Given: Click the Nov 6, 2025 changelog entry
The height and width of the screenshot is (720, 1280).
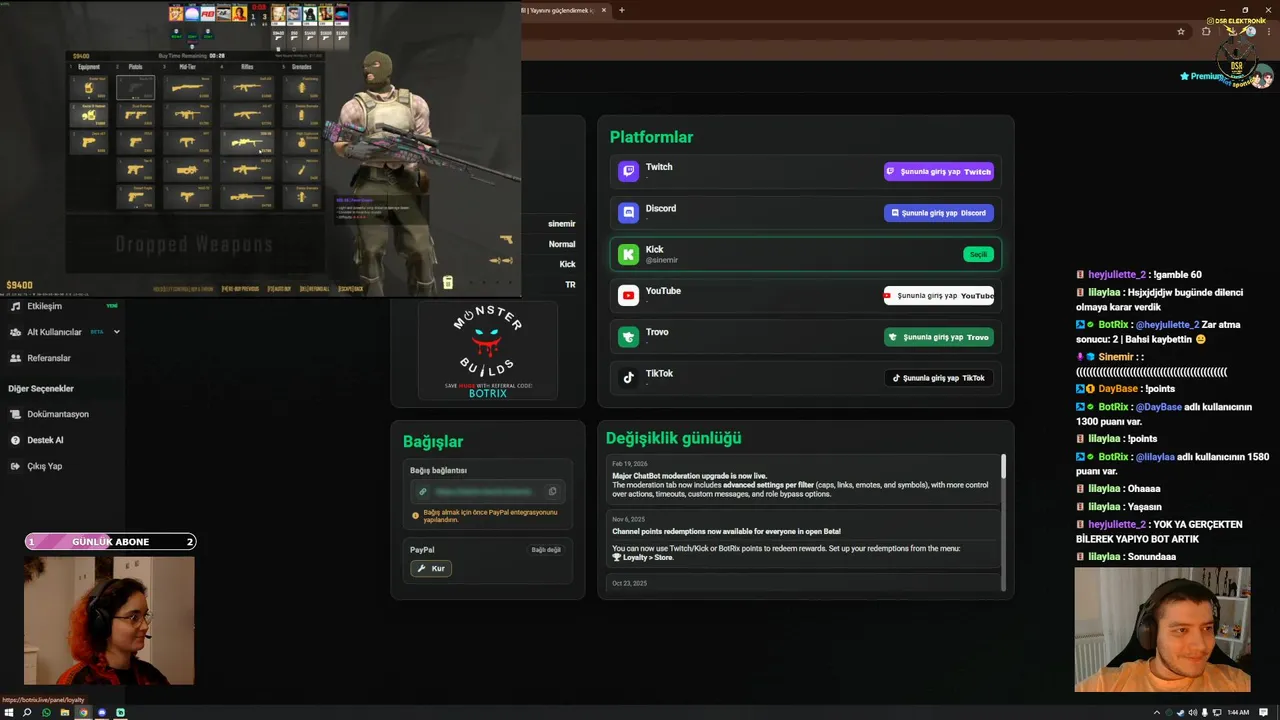Looking at the screenshot, I should point(803,538).
